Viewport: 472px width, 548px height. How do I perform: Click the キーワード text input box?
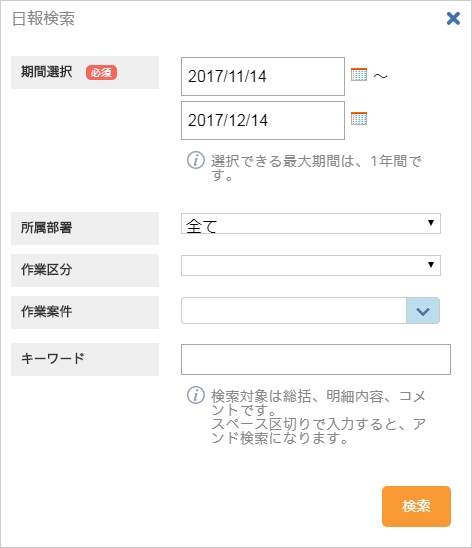point(316,359)
